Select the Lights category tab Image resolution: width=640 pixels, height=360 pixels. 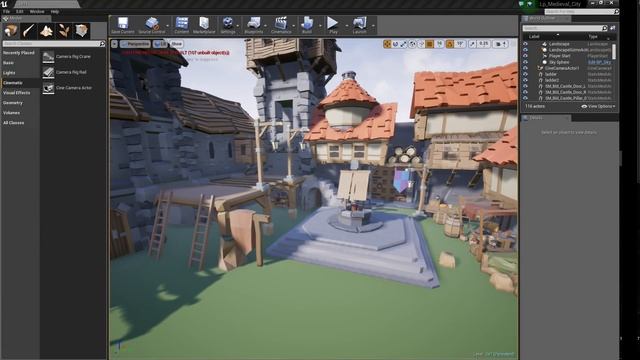(x=20, y=73)
